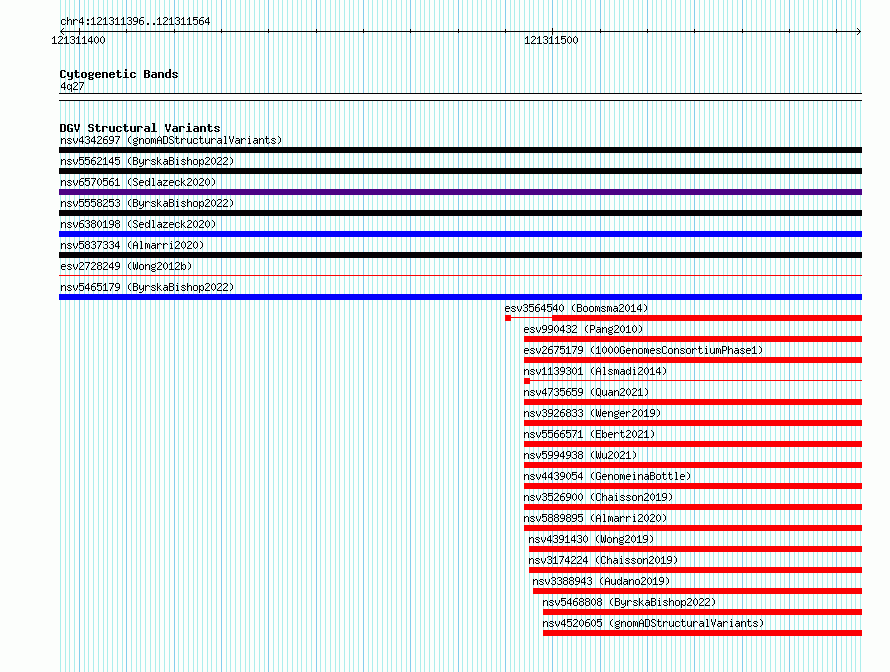The height and width of the screenshot is (672, 890).
Task: Select the red nsv5994938 variant bar
Action: point(693,465)
